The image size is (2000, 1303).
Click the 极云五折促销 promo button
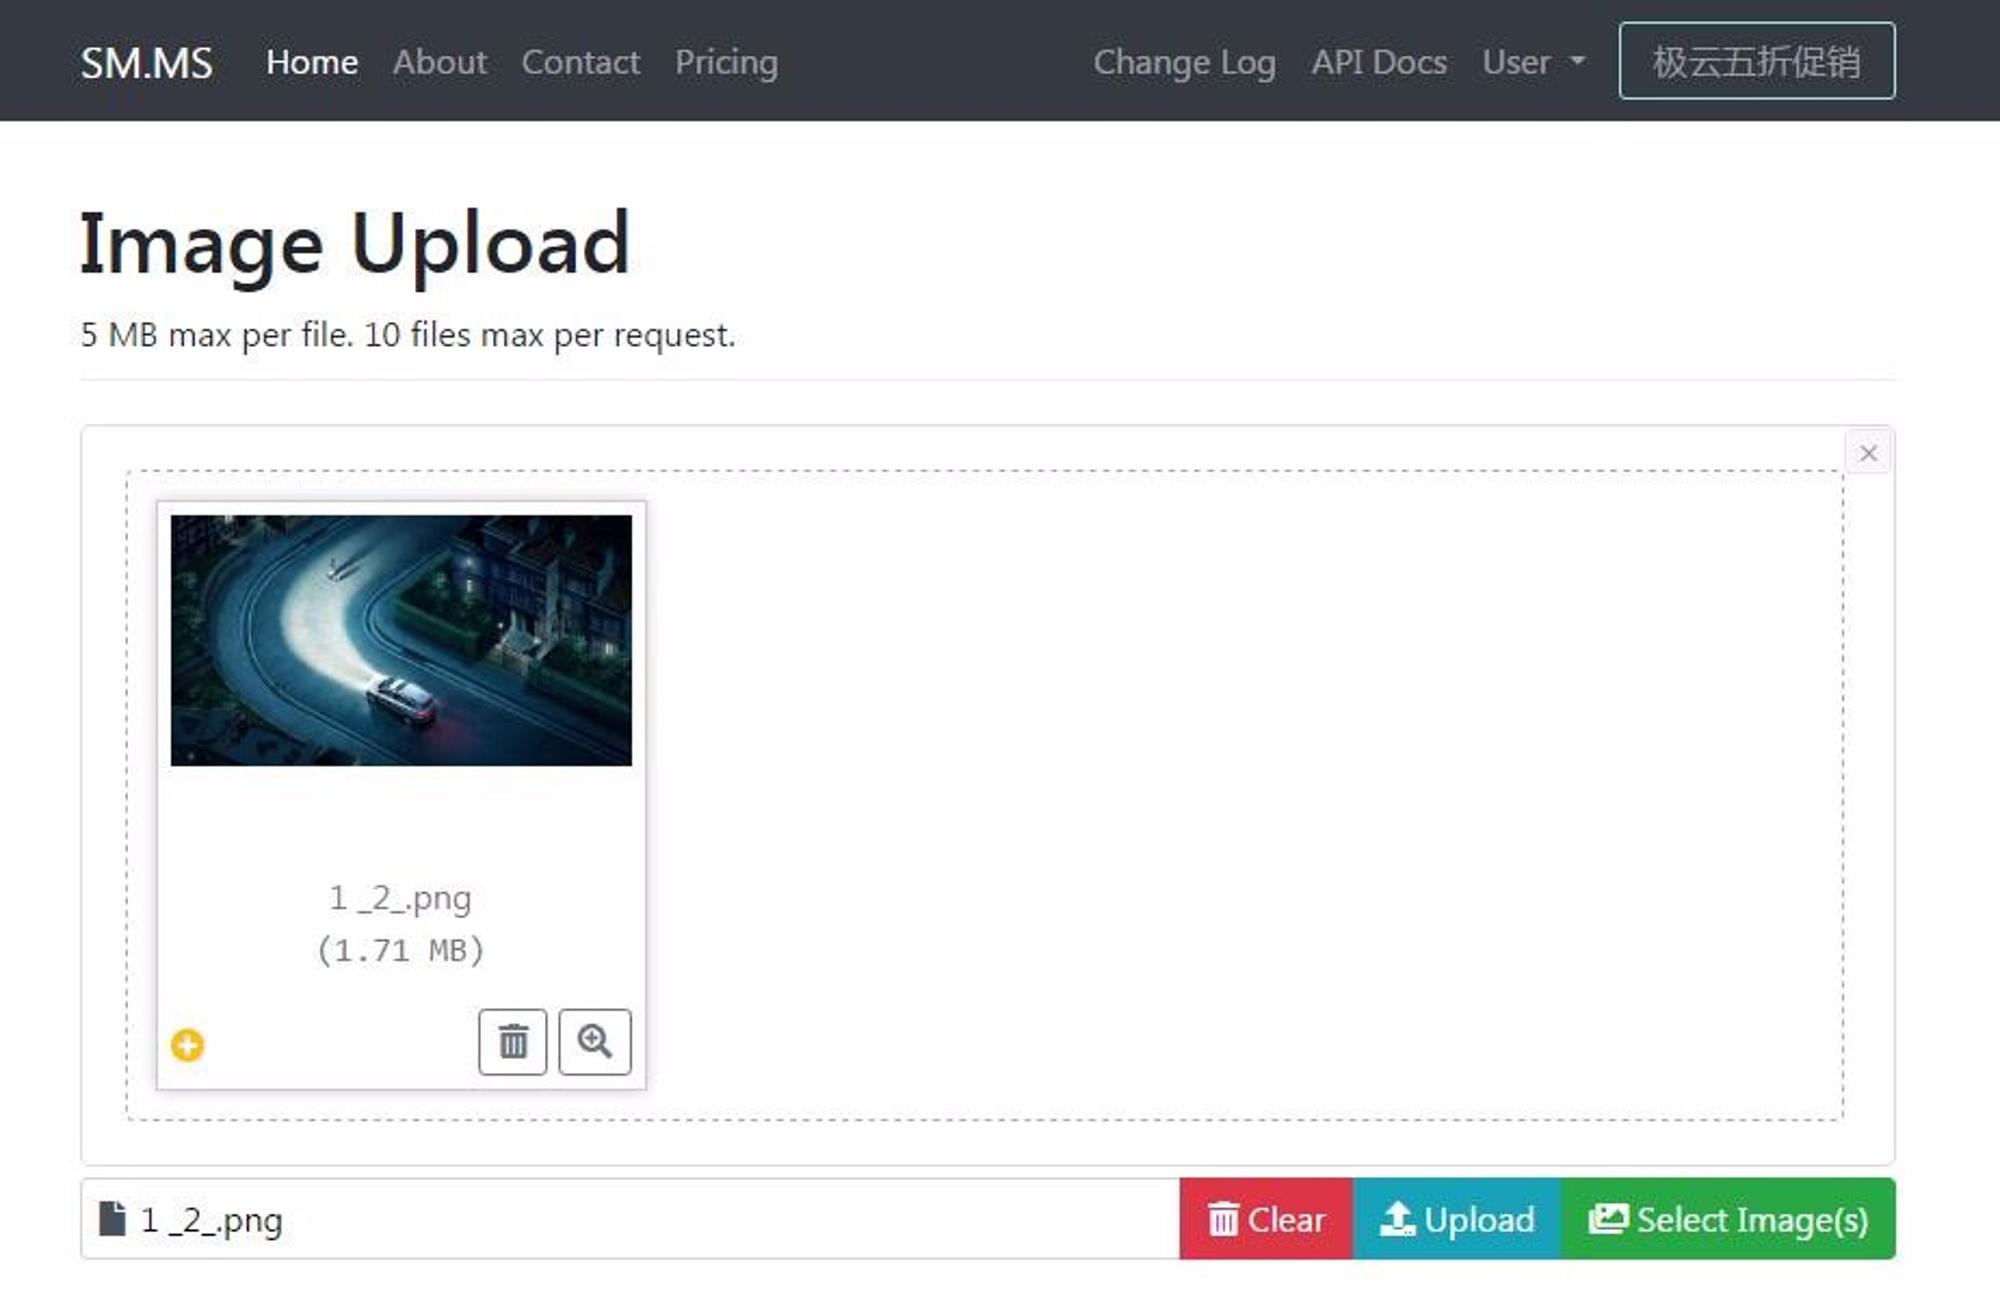(1757, 61)
